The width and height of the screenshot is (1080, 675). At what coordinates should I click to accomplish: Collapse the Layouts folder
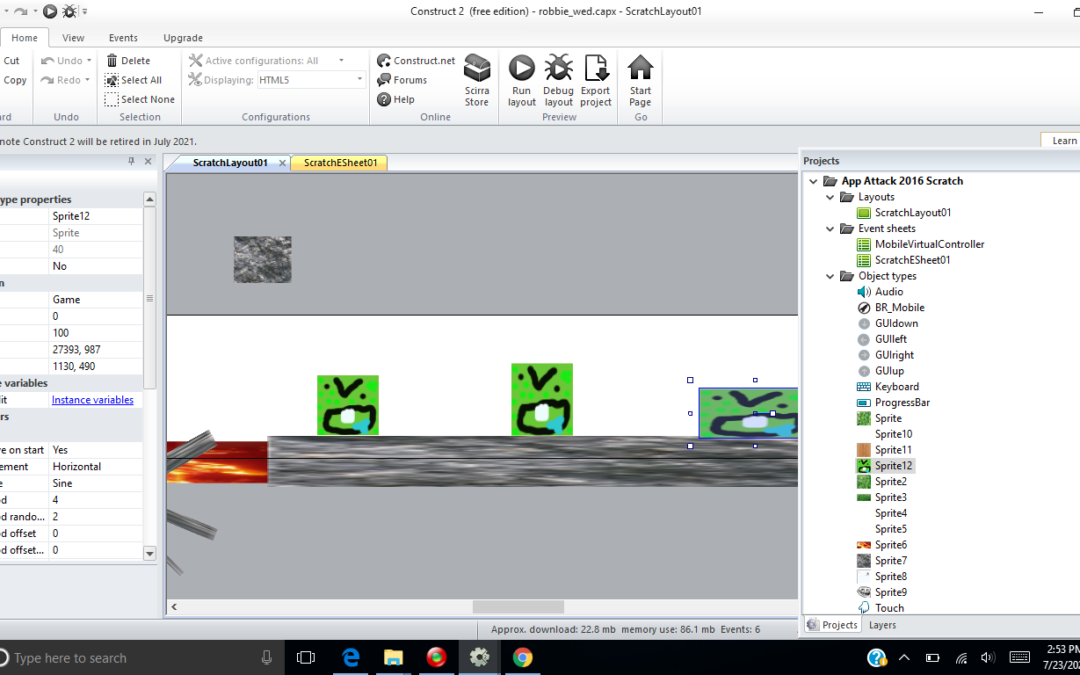(830, 197)
